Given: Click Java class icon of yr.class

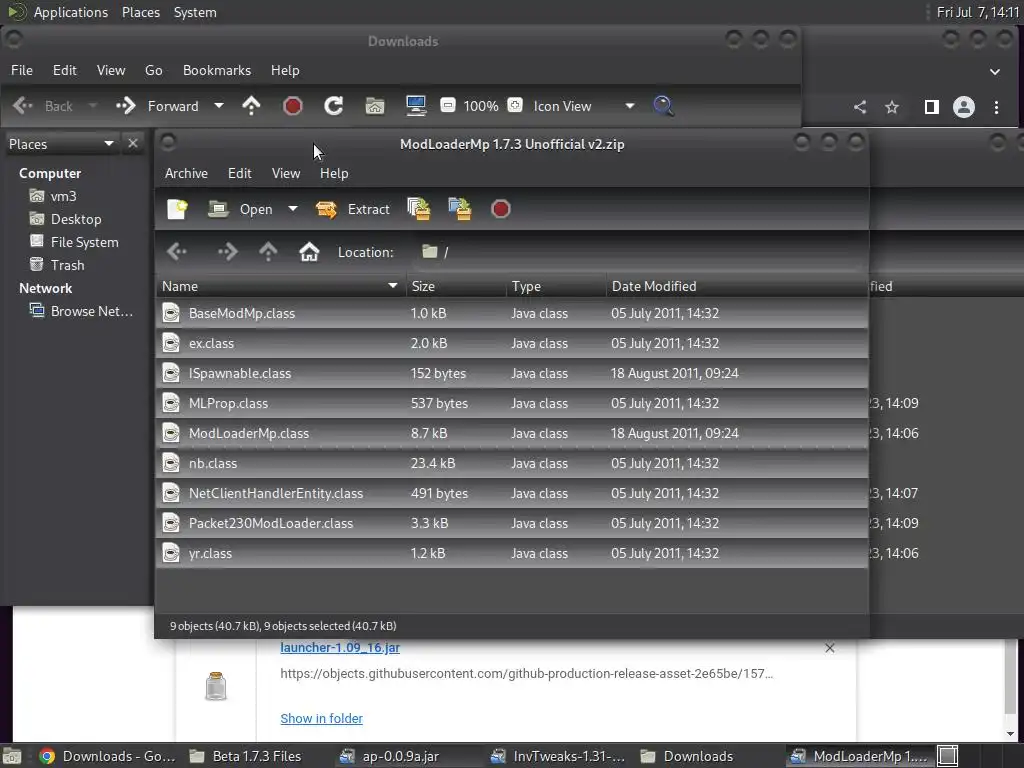Looking at the screenshot, I should coord(171,554).
